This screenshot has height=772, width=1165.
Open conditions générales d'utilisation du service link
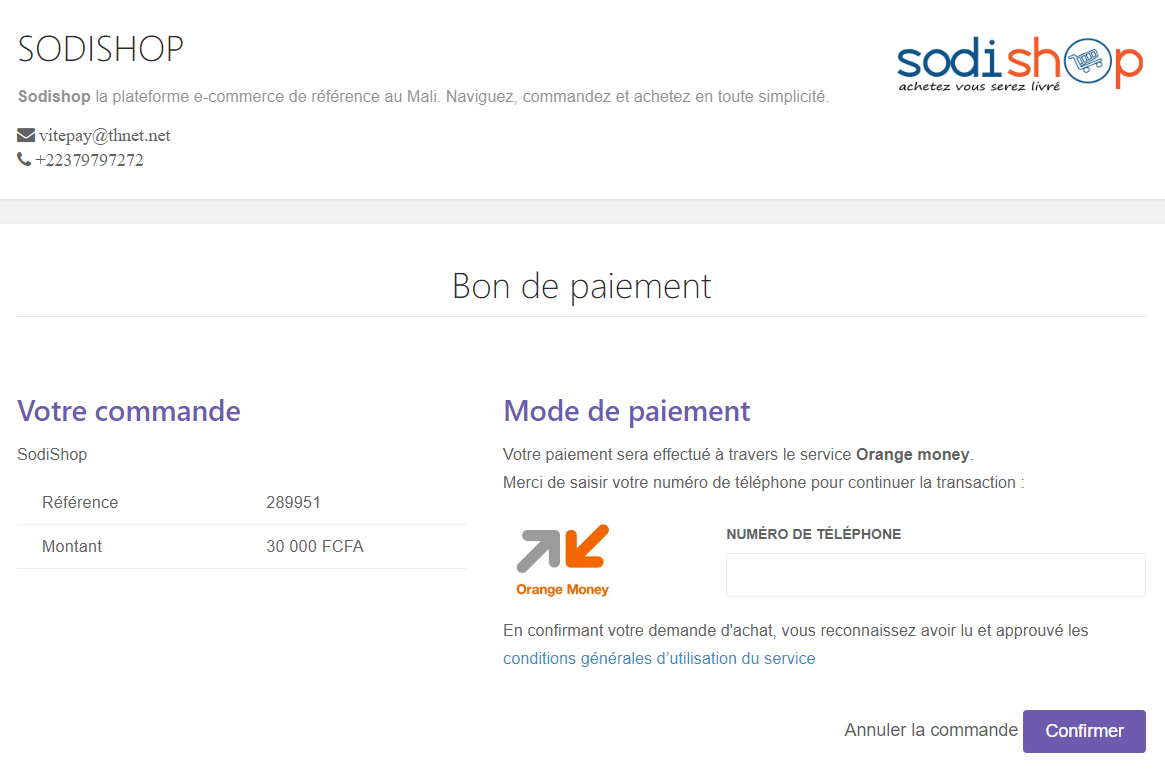[x=659, y=658]
